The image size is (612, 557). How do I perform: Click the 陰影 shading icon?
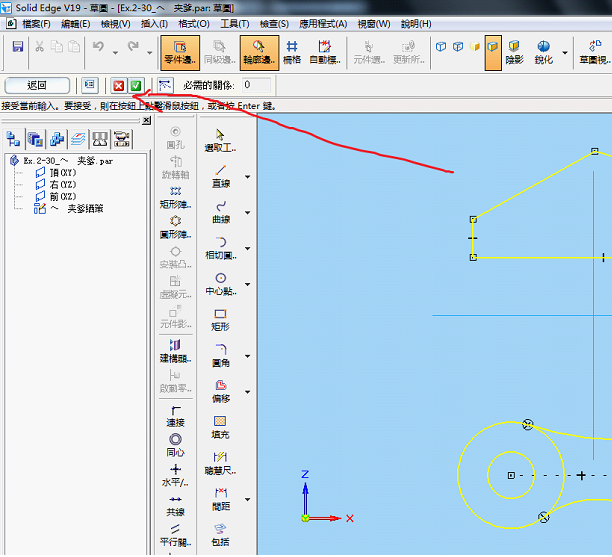click(x=514, y=53)
